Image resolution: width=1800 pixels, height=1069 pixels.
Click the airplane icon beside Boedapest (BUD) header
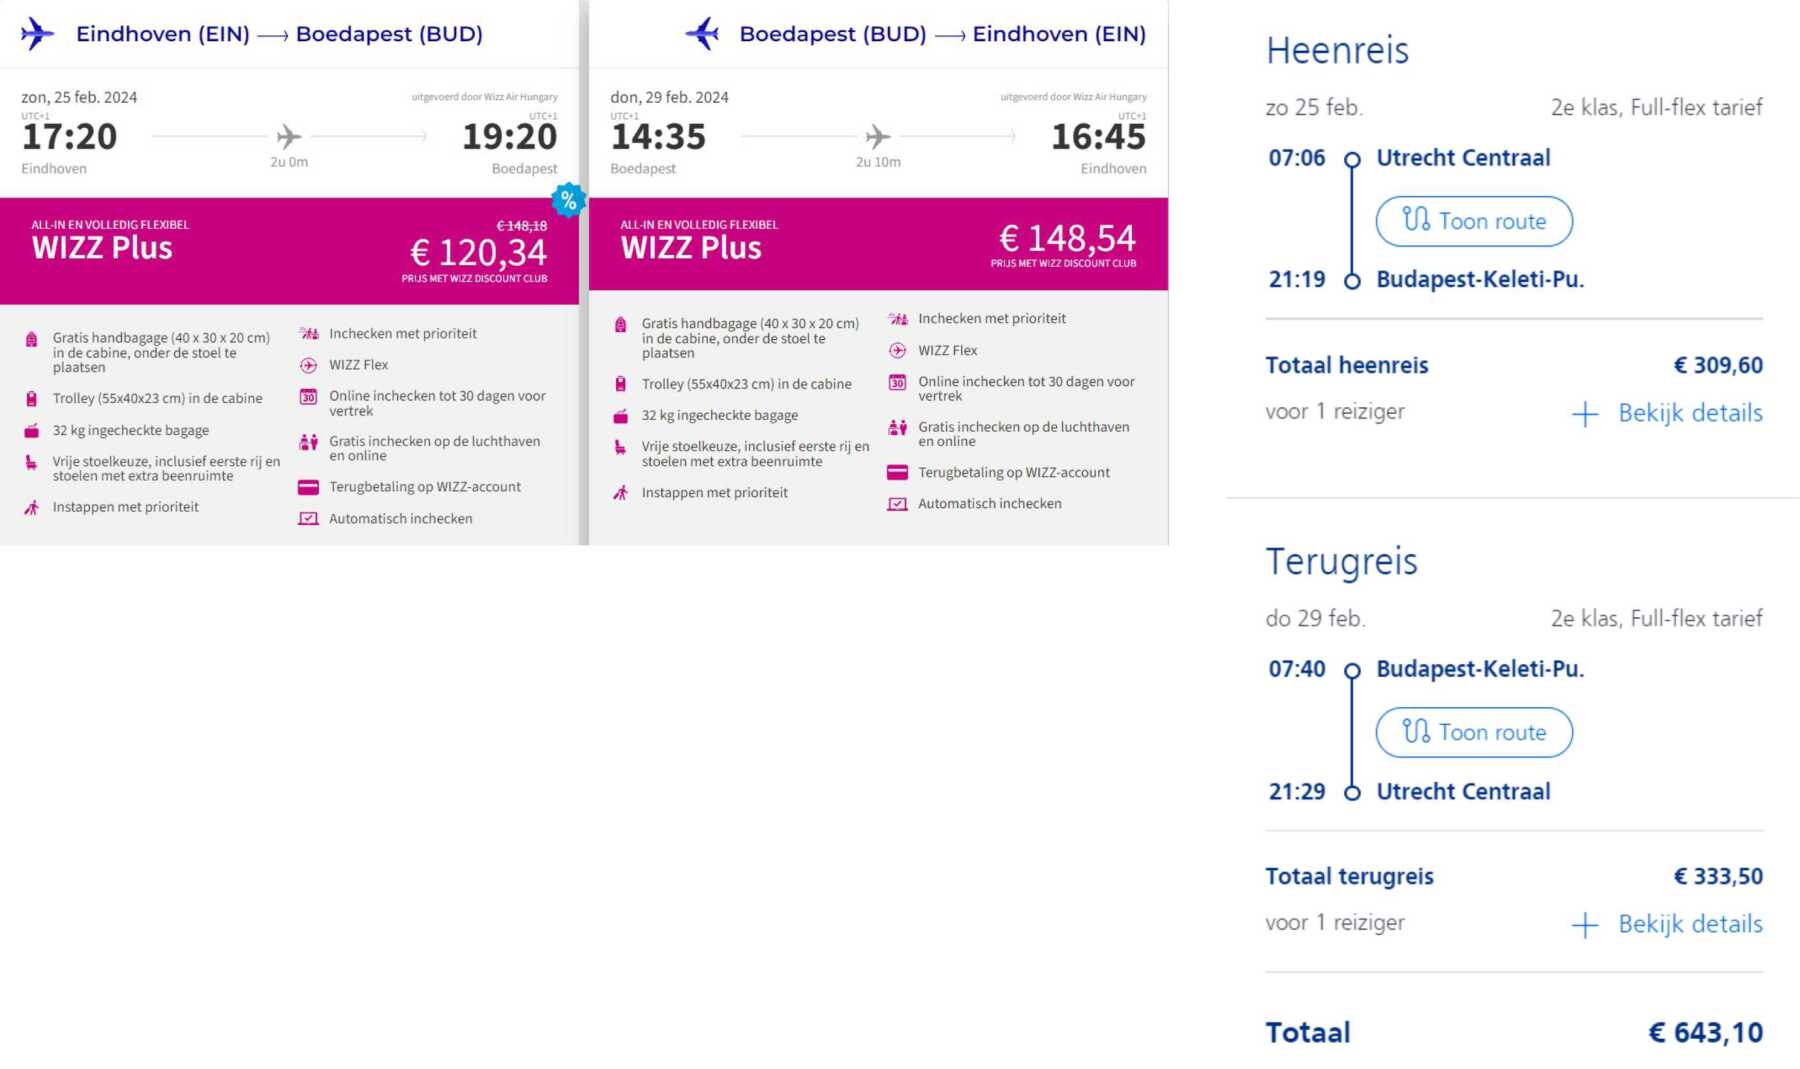(x=703, y=33)
